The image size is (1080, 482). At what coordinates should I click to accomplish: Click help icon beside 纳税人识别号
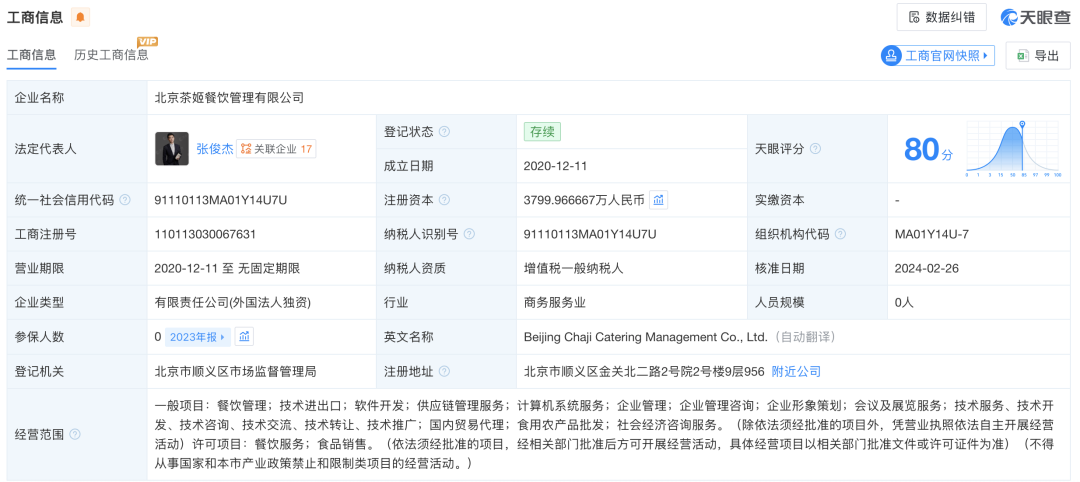[469, 234]
